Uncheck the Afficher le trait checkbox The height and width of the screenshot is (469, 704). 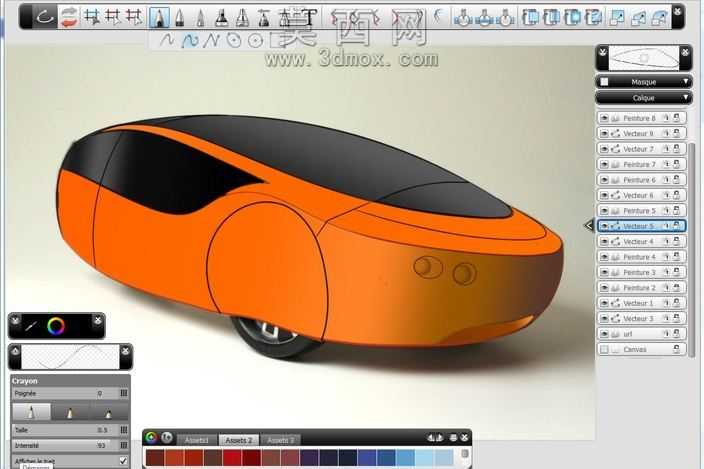[x=123, y=461]
